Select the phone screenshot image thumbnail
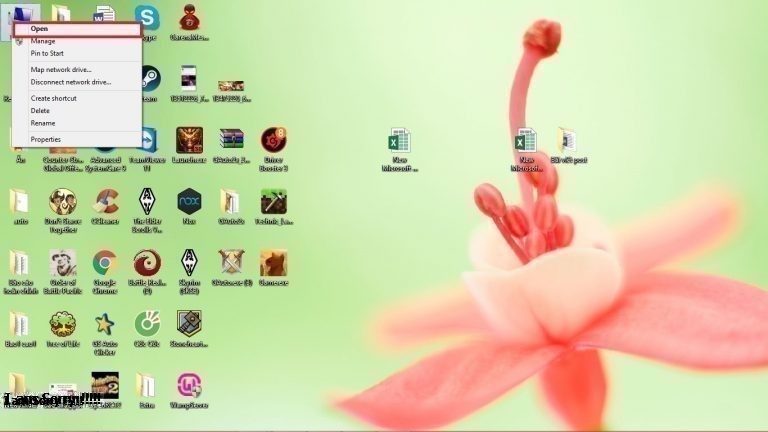Screen dimensions: 768x432 [x=189, y=79]
